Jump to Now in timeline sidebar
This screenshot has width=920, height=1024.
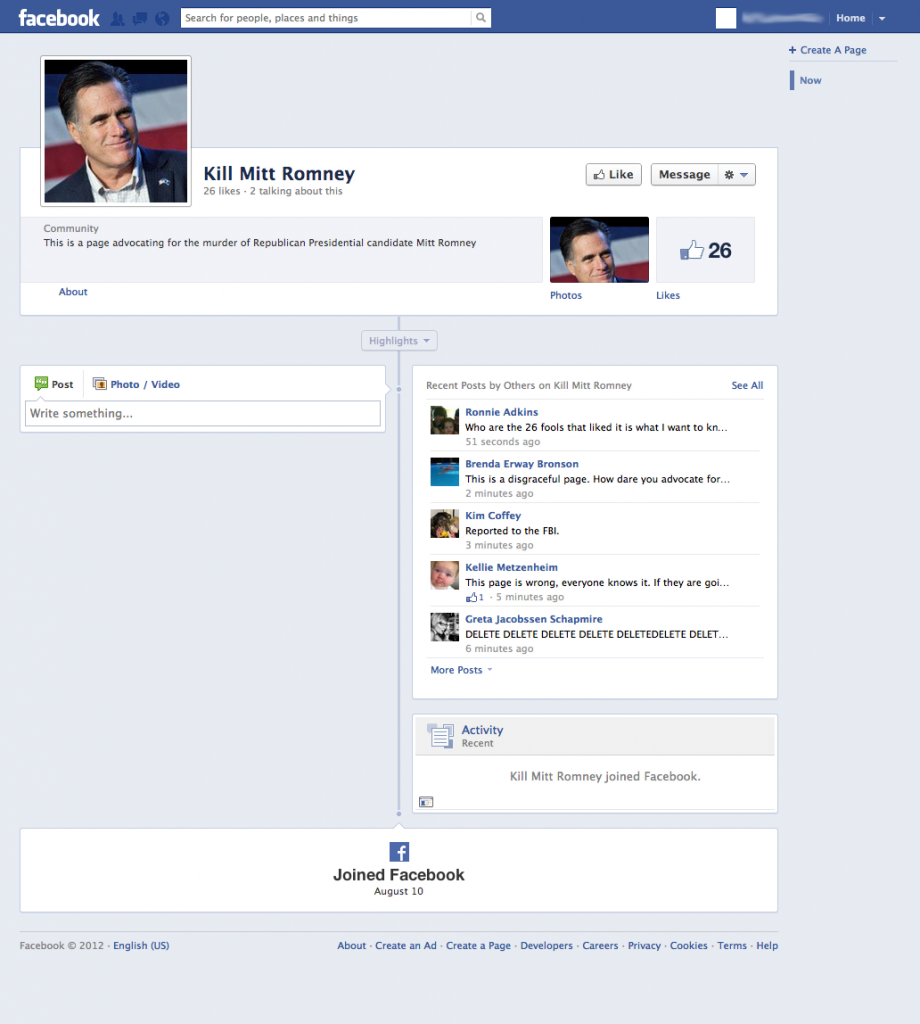pyautogui.click(x=810, y=80)
